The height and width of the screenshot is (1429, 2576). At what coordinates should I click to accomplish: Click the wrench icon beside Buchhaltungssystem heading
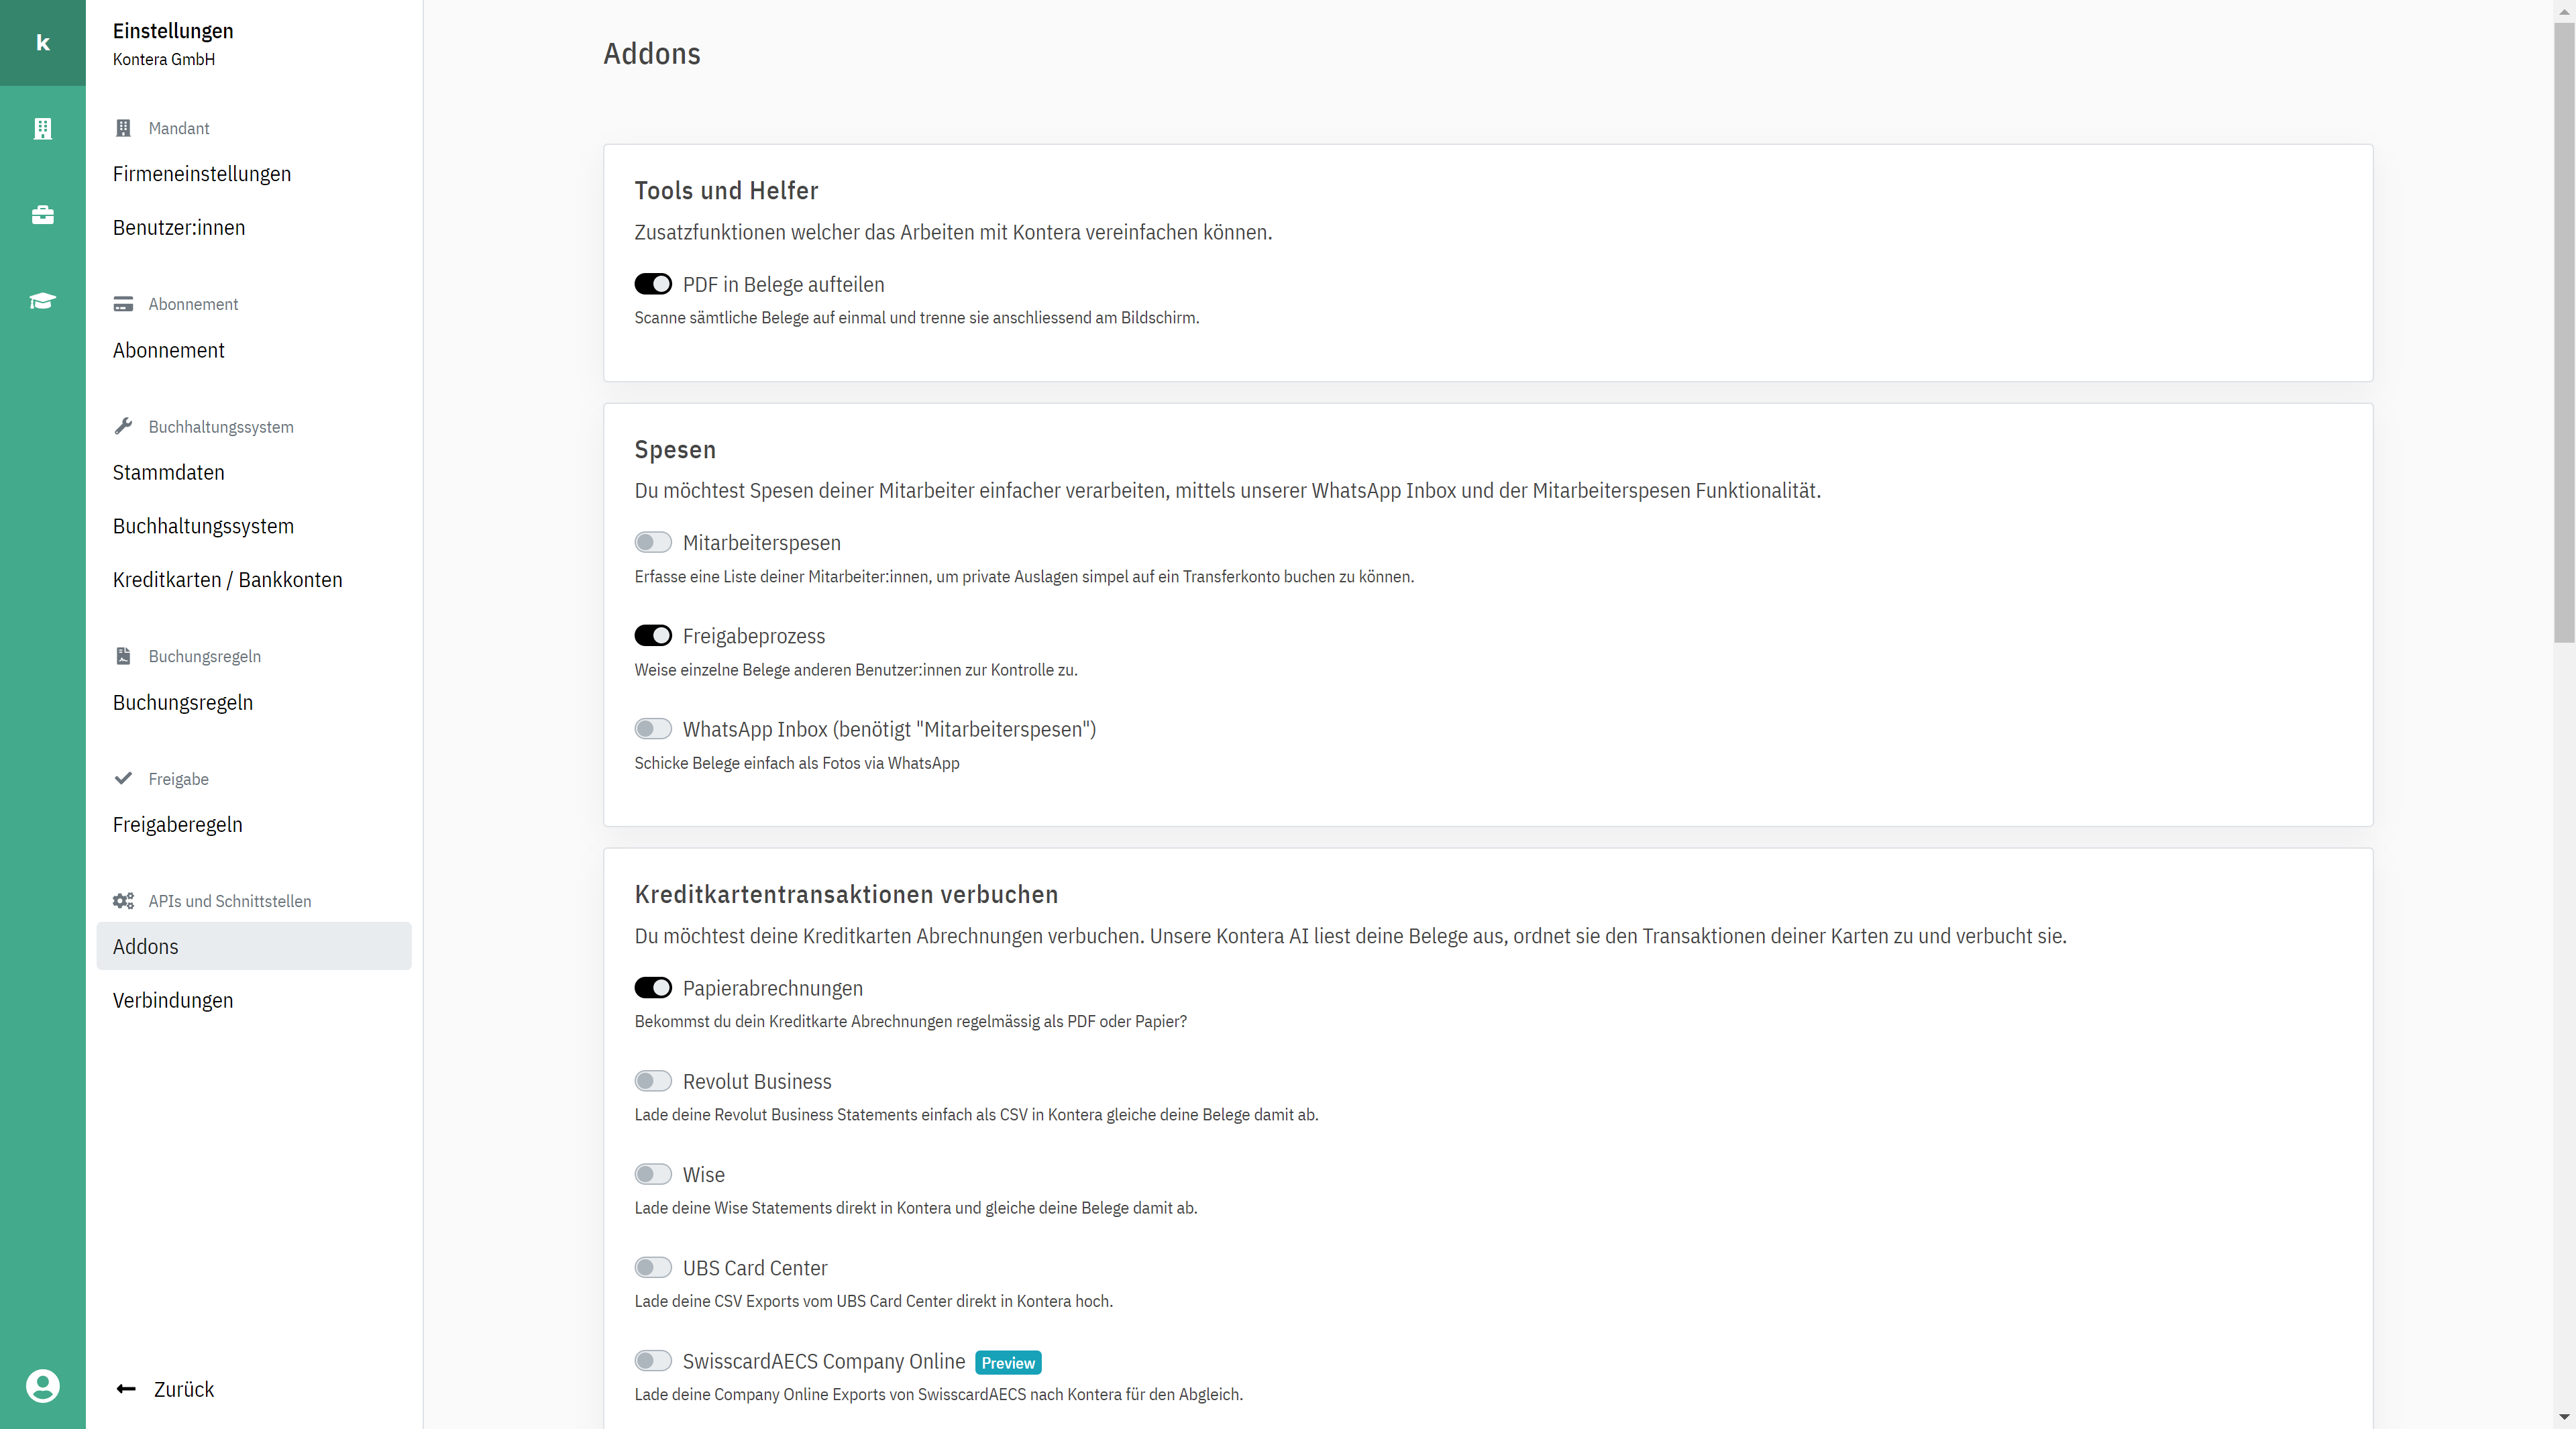click(x=123, y=426)
